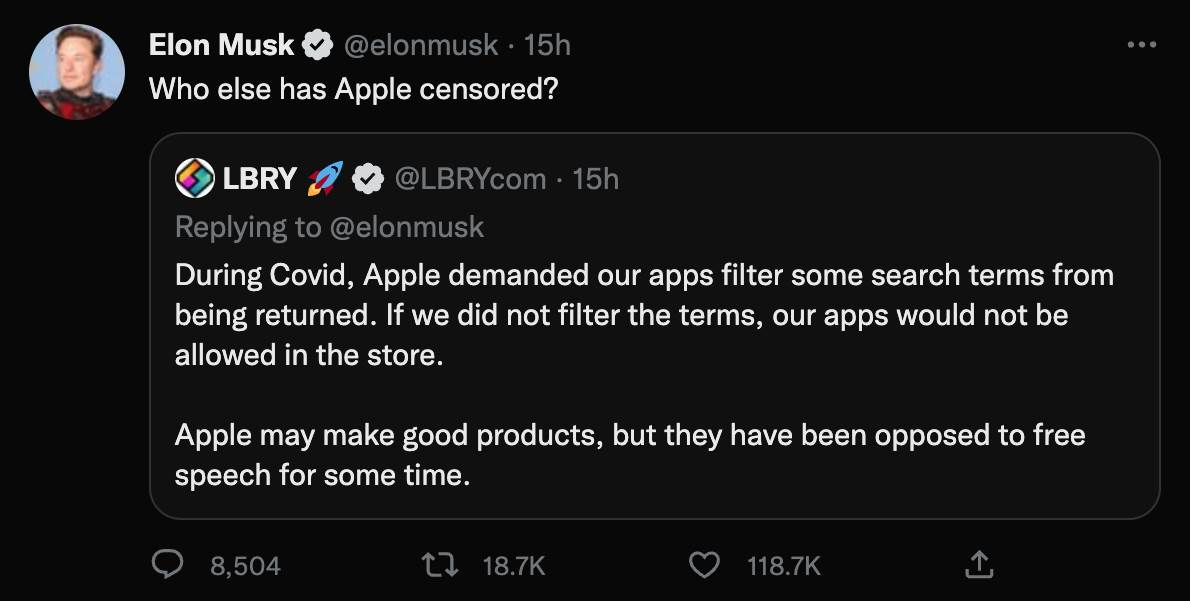The width and height of the screenshot is (1190, 601).
Task: Open the reply icon on Elon Musk's tweet
Action: pos(168,565)
